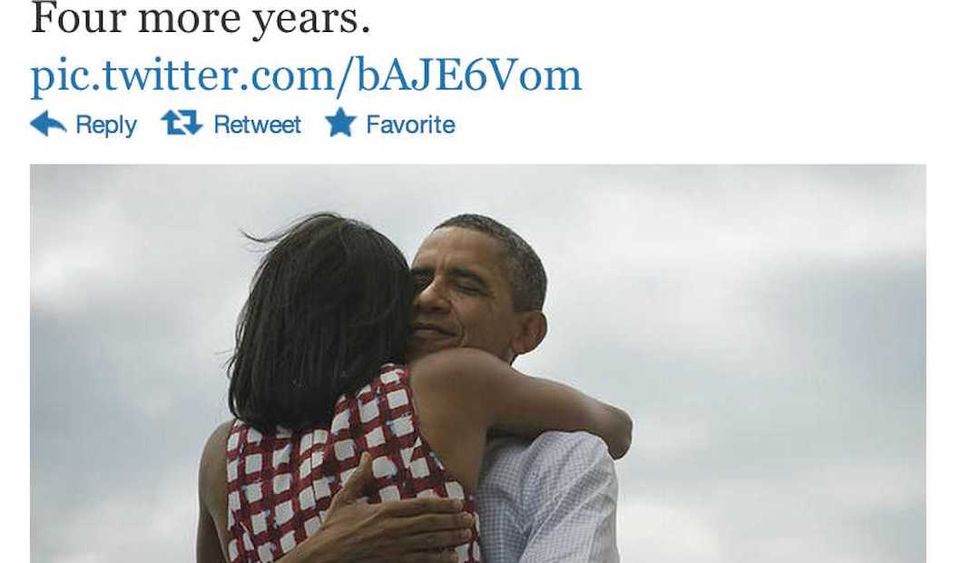
Task: Click the cloudy sky left of couple
Action: [125, 362]
